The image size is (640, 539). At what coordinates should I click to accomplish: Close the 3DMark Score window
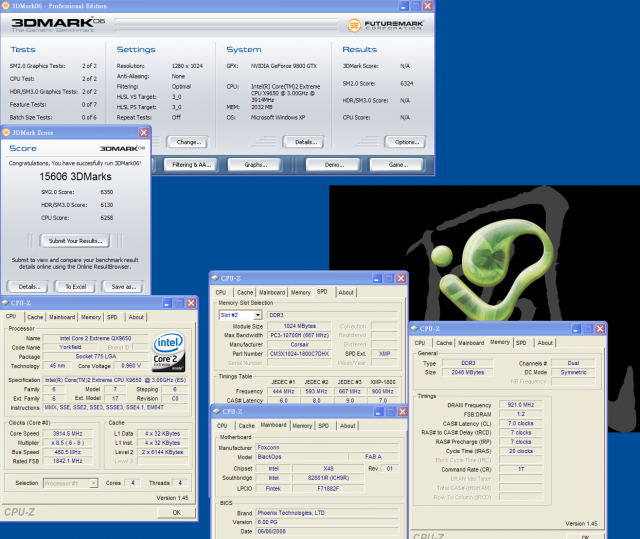click(x=144, y=132)
